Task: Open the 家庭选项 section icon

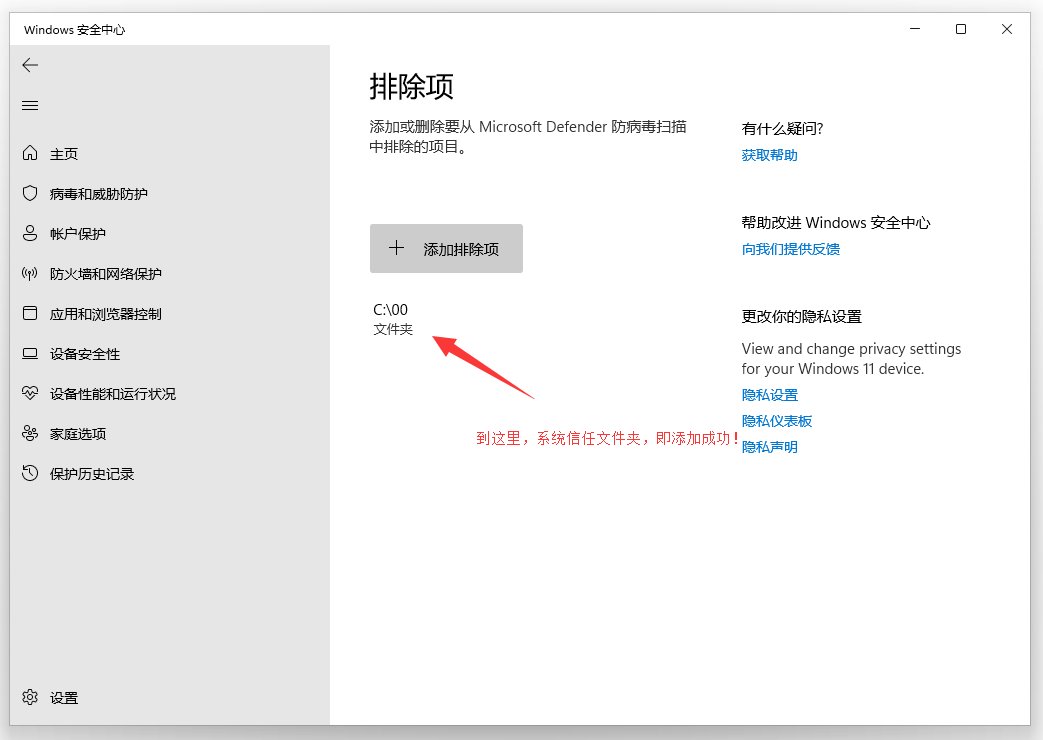Action: (x=30, y=433)
